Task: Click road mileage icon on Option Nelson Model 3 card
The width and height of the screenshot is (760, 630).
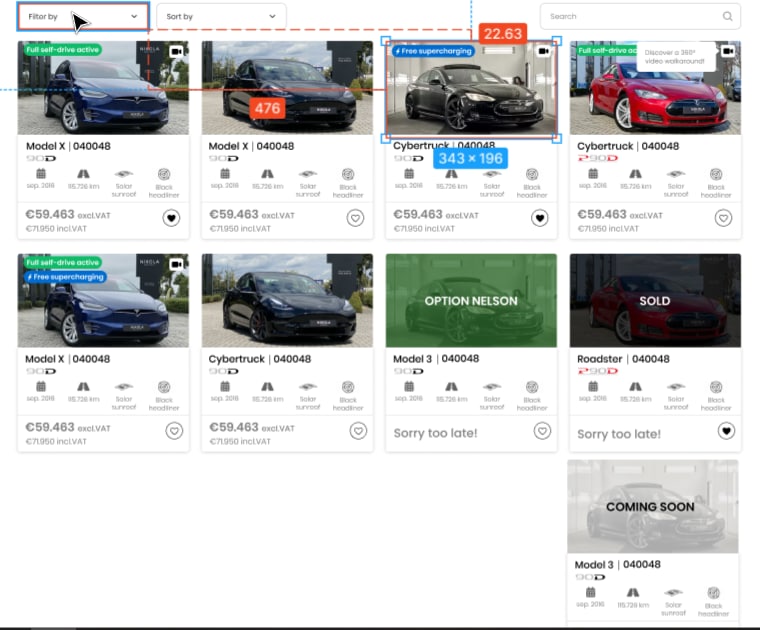Action: click(x=451, y=386)
